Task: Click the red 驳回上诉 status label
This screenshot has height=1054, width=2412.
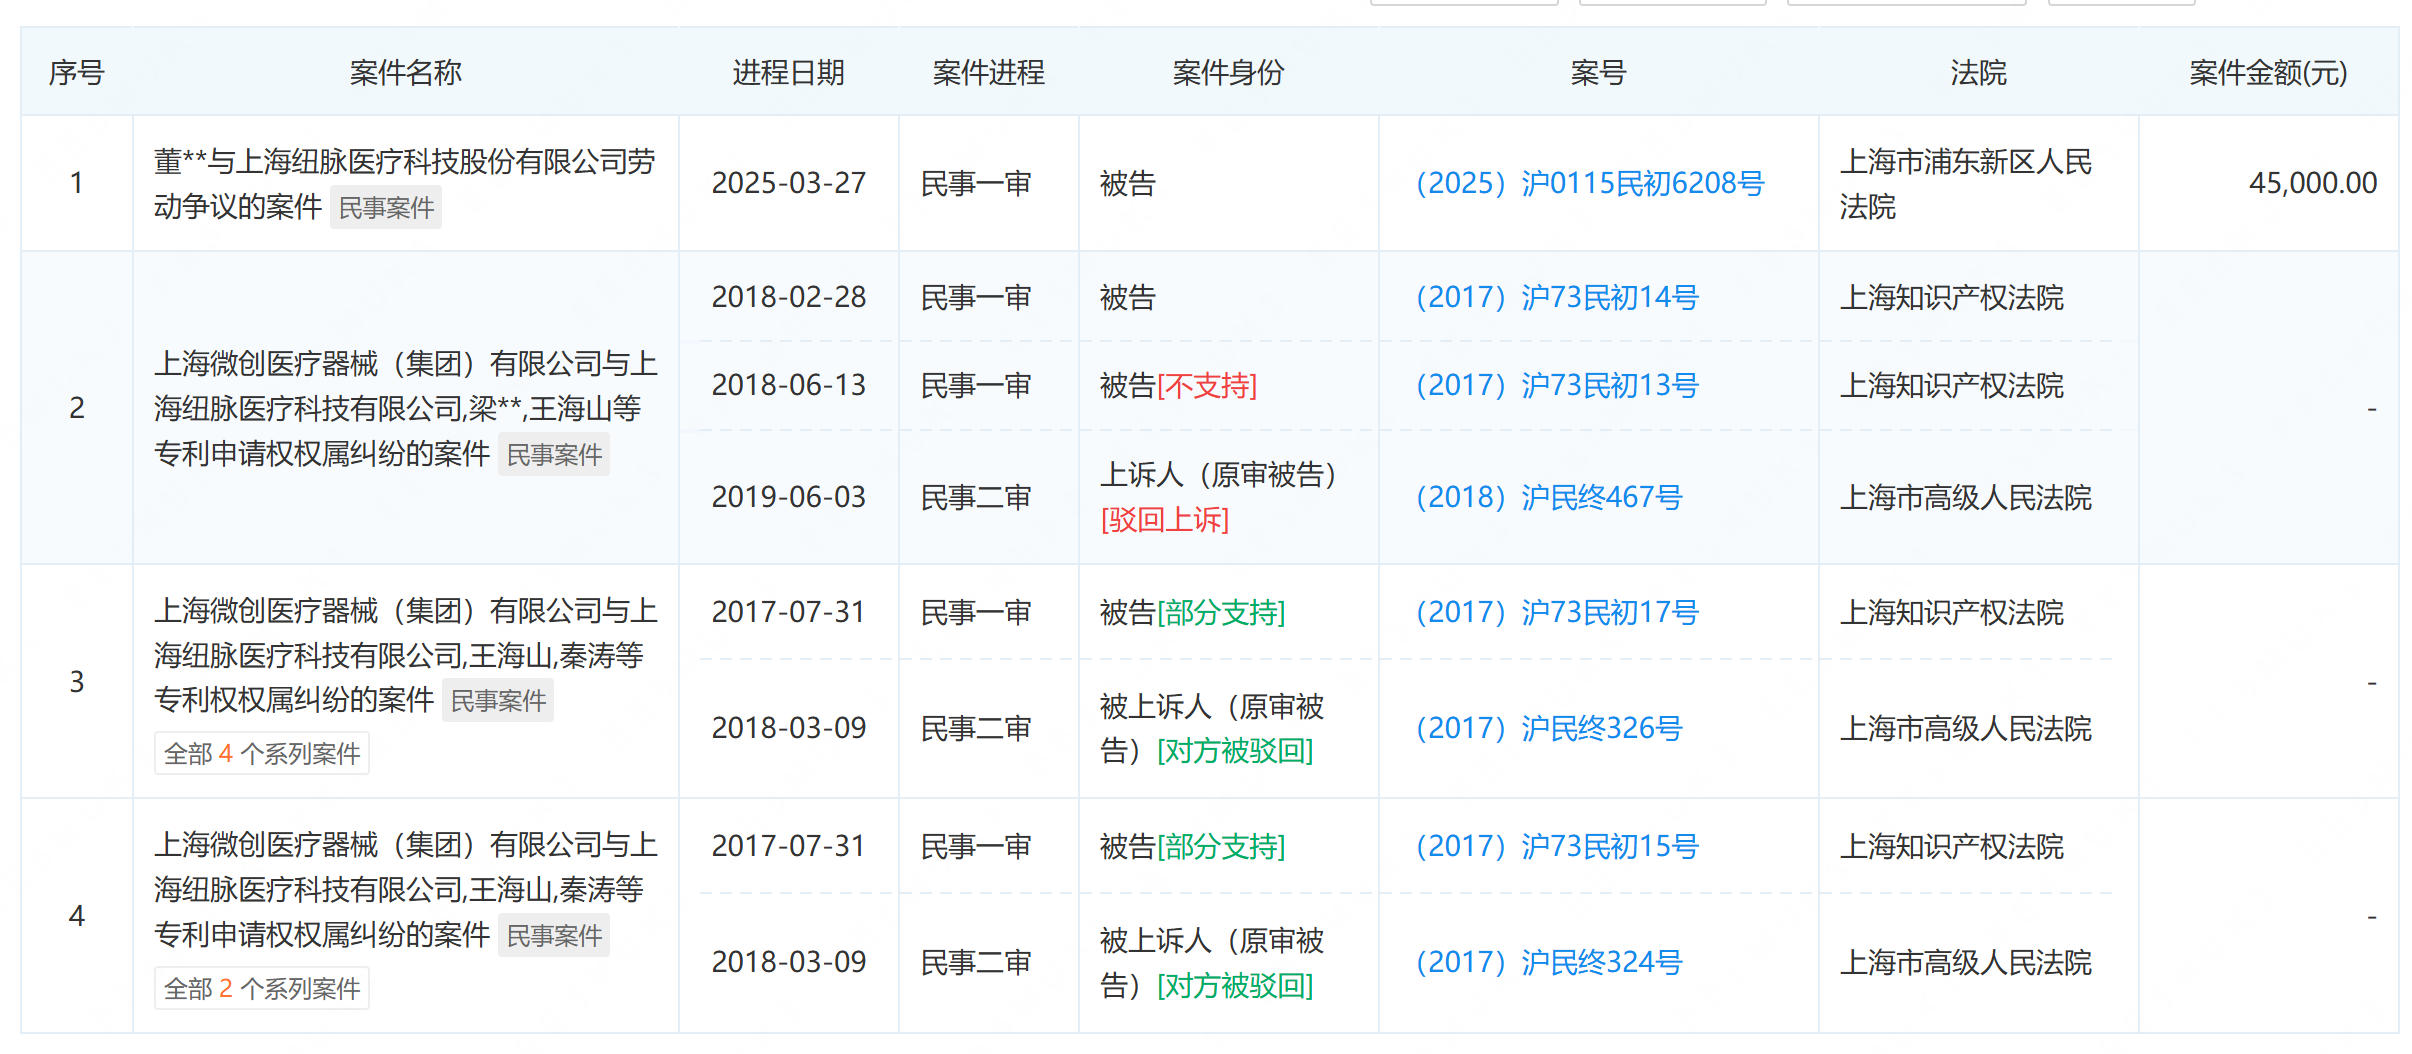Action: pyautogui.click(x=1165, y=520)
